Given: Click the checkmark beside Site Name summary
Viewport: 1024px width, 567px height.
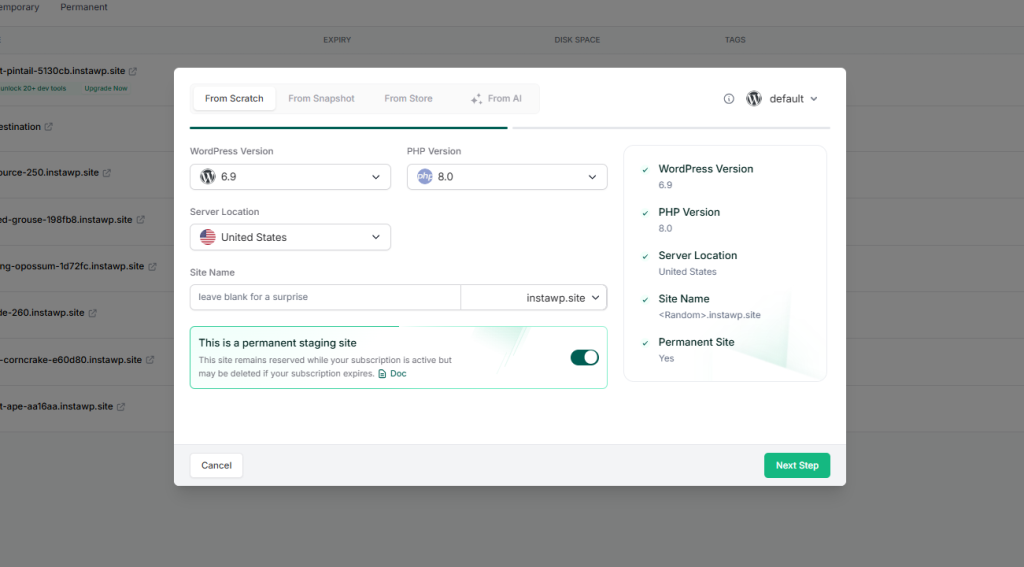Looking at the screenshot, I should point(645,300).
